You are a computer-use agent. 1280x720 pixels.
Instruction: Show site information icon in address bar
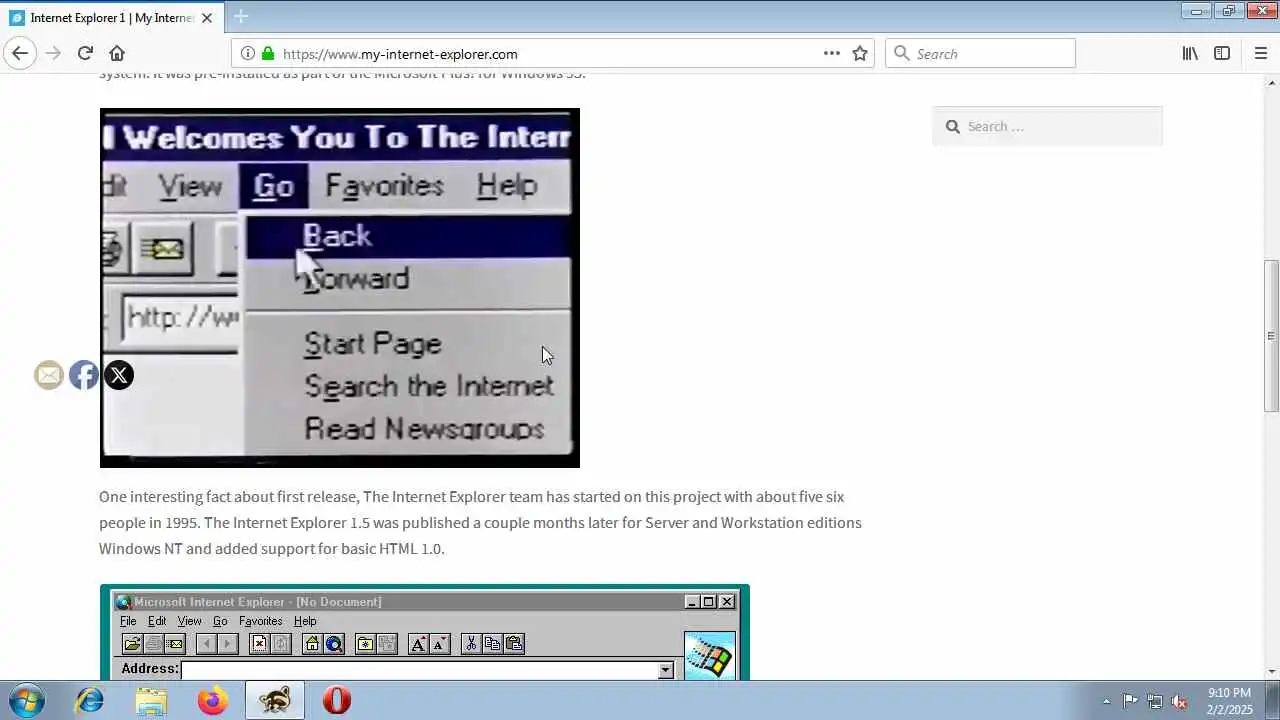pyautogui.click(x=248, y=54)
